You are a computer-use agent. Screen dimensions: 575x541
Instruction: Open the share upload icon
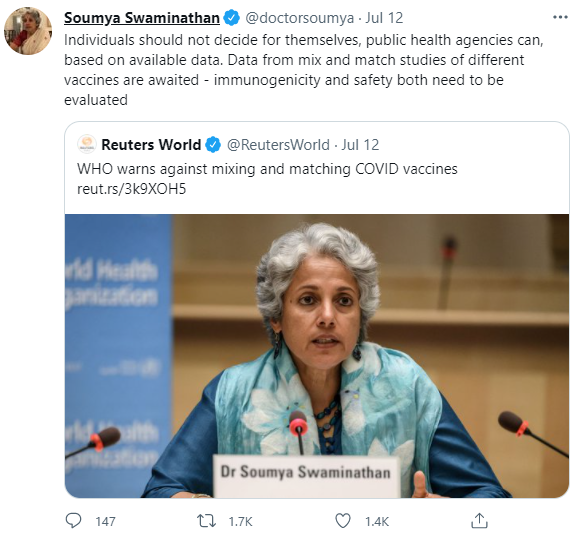click(479, 520)
